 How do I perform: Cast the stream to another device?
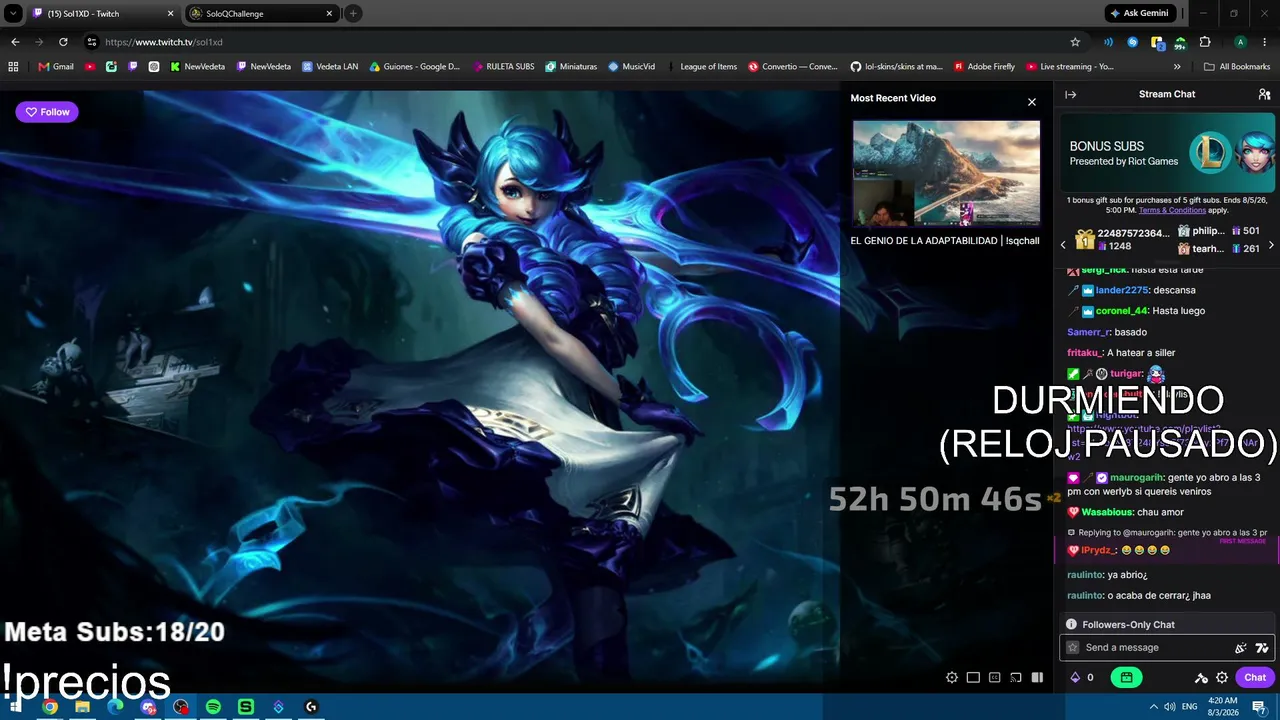pos(1016,677)
